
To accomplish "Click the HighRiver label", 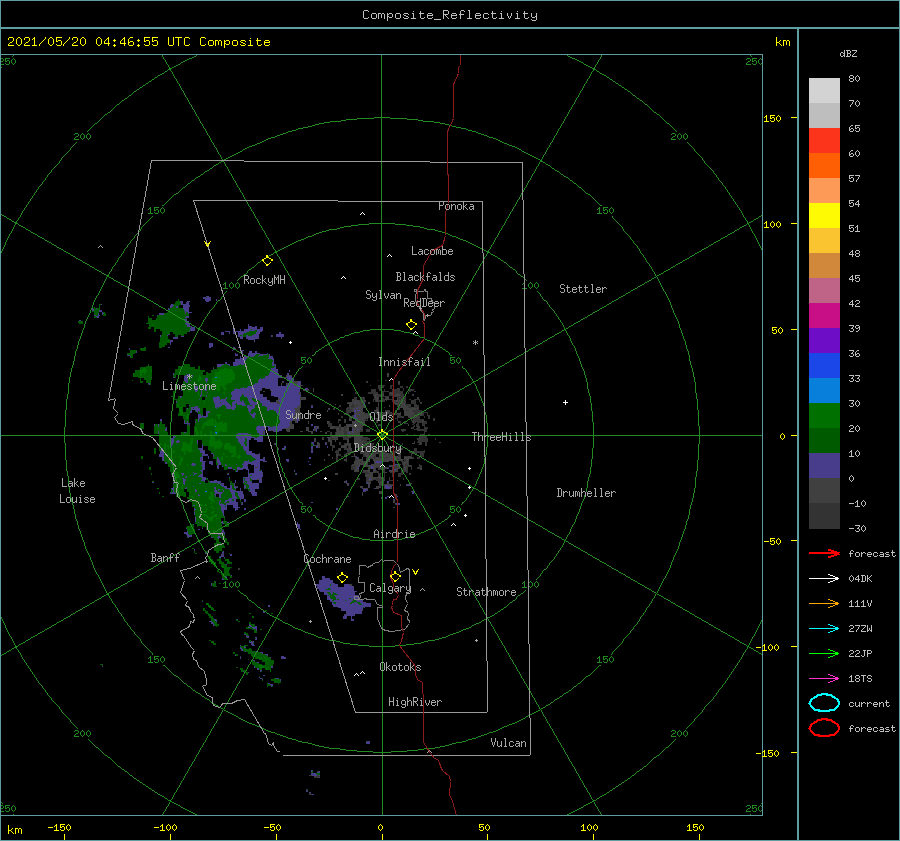I will (415, 702).
